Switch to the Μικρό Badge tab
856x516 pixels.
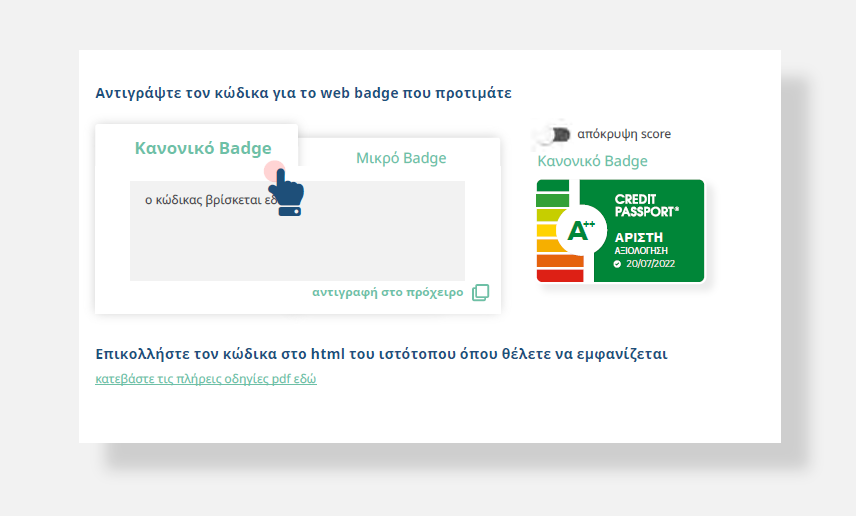tap(401, 158)
